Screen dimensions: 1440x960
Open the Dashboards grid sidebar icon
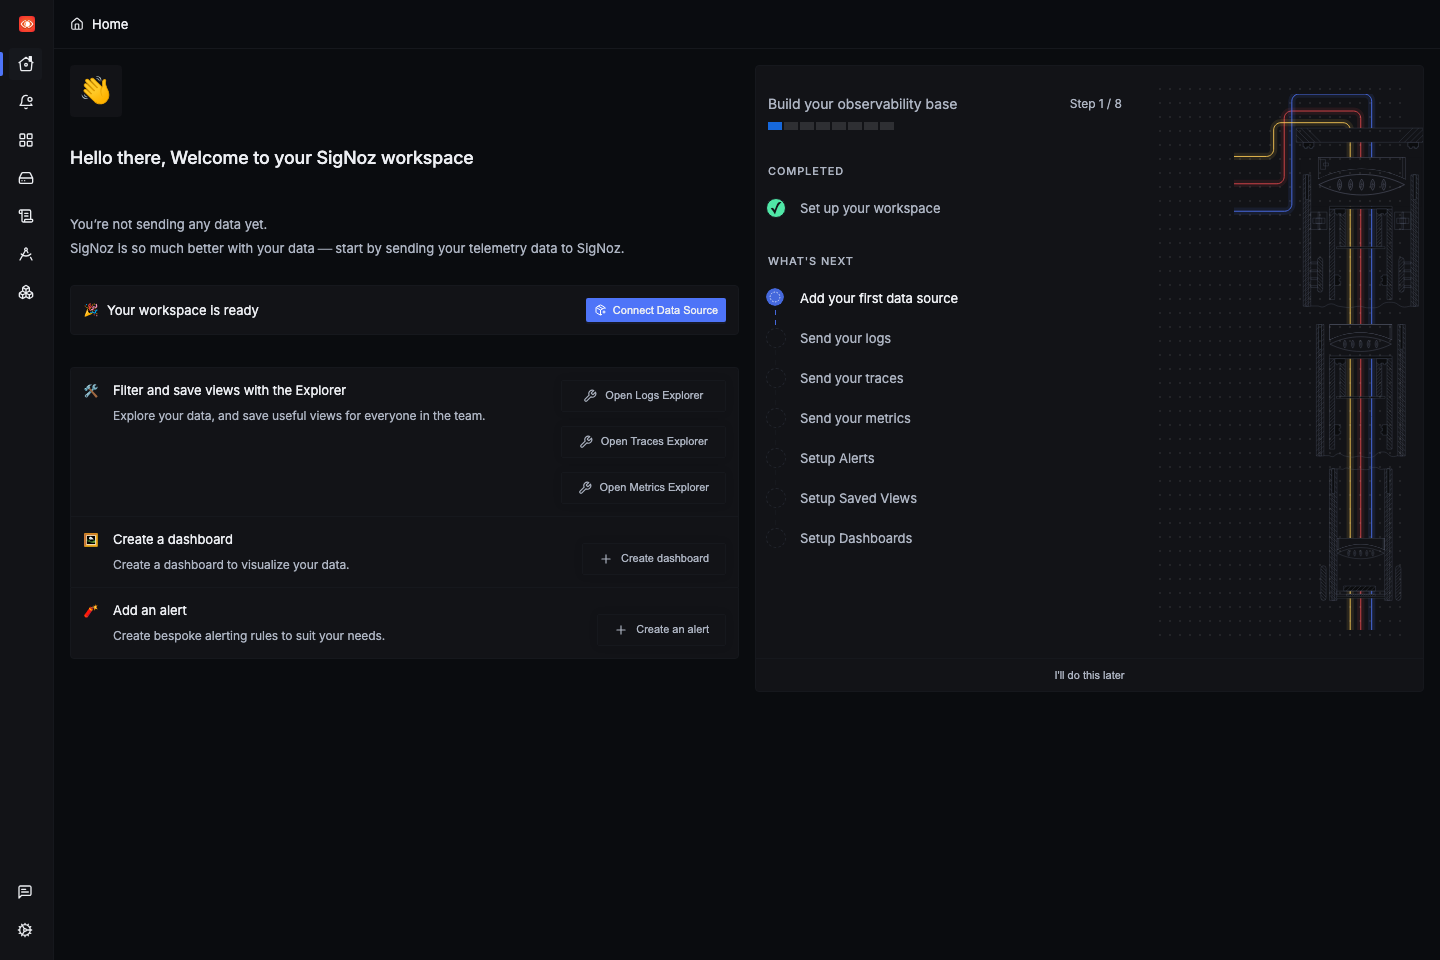point(26,140)
